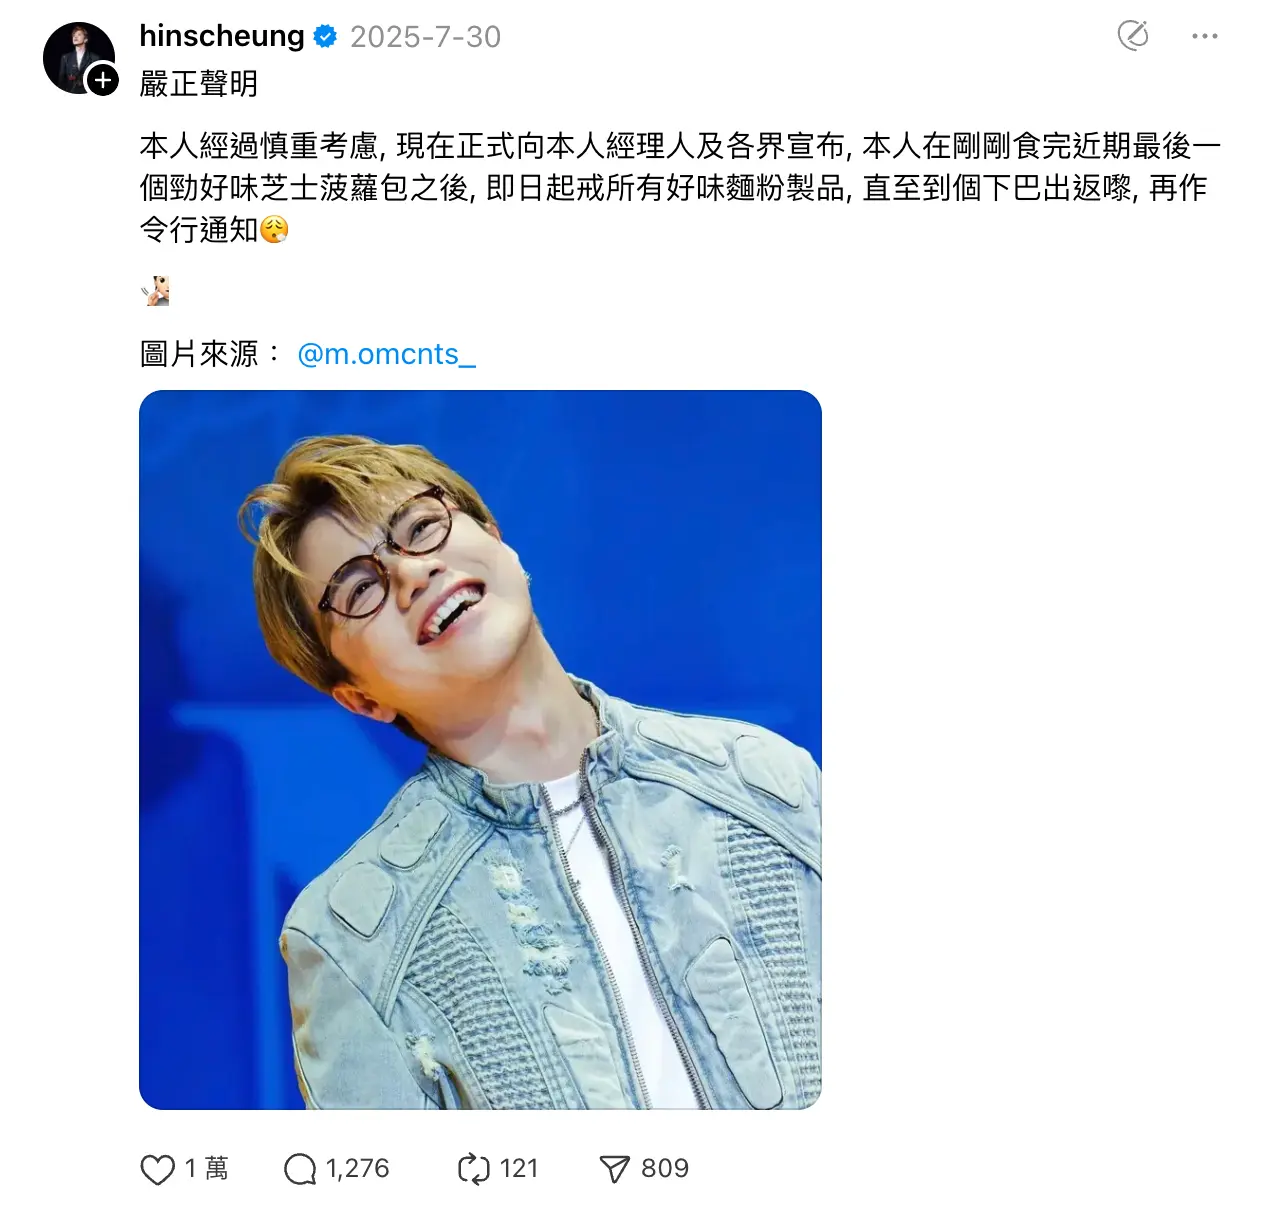View the 1,276 replies count
Screen dimensions: 1262x1214
(x=357, y=1169)
